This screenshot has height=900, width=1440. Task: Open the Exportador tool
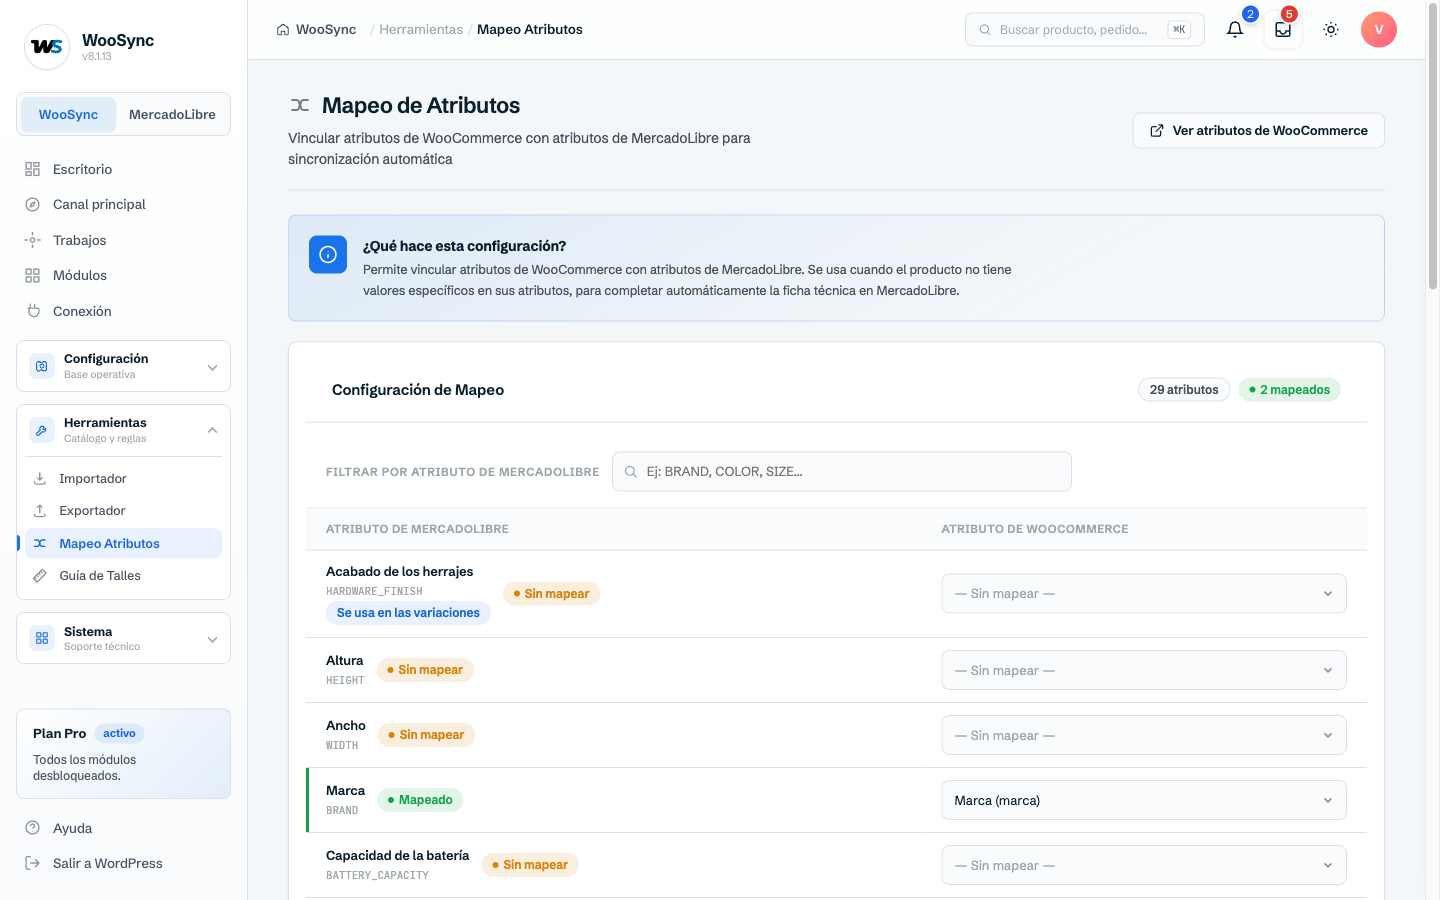[124, 511]
